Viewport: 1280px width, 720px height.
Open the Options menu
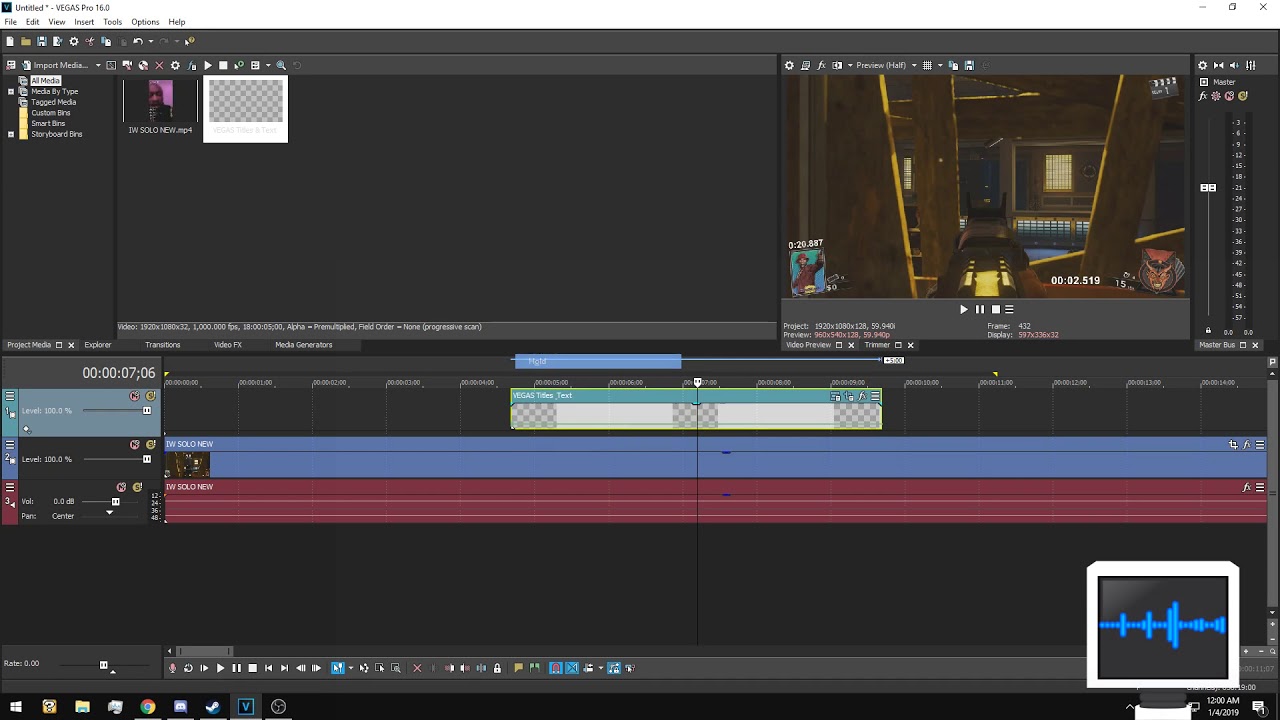point(145,22)
